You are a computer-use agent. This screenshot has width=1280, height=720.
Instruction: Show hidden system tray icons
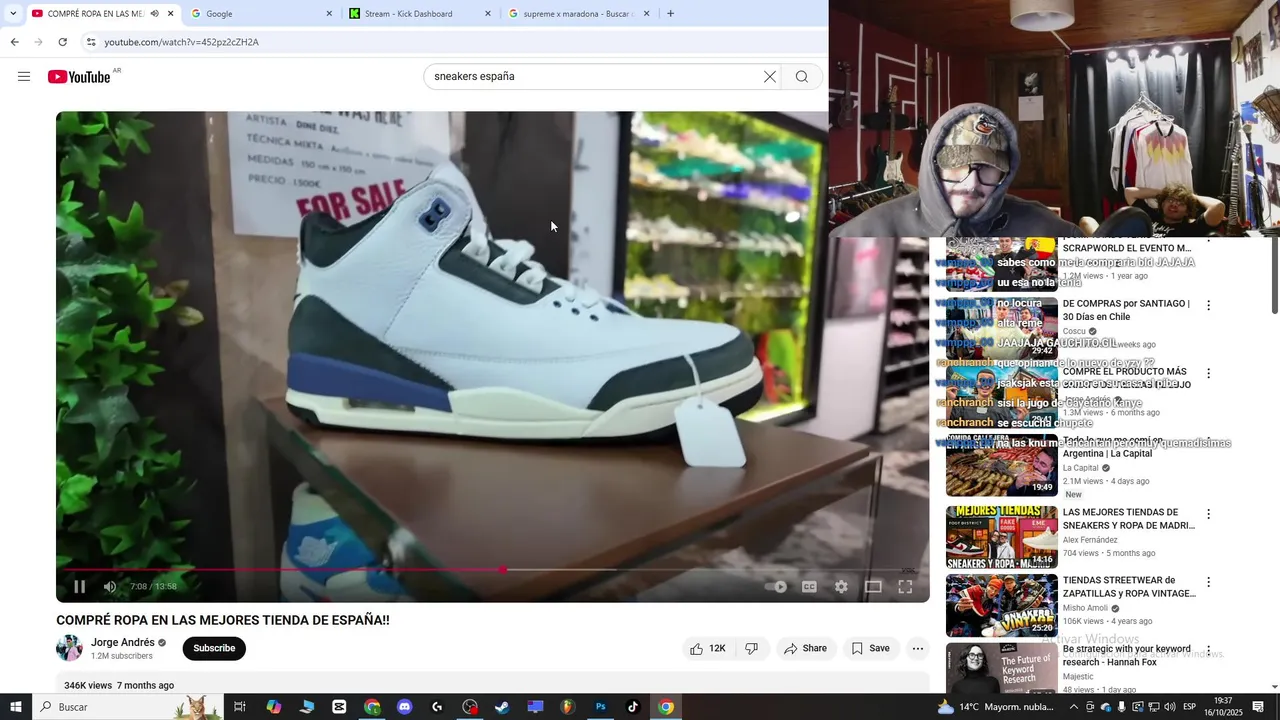(1074, 707)
